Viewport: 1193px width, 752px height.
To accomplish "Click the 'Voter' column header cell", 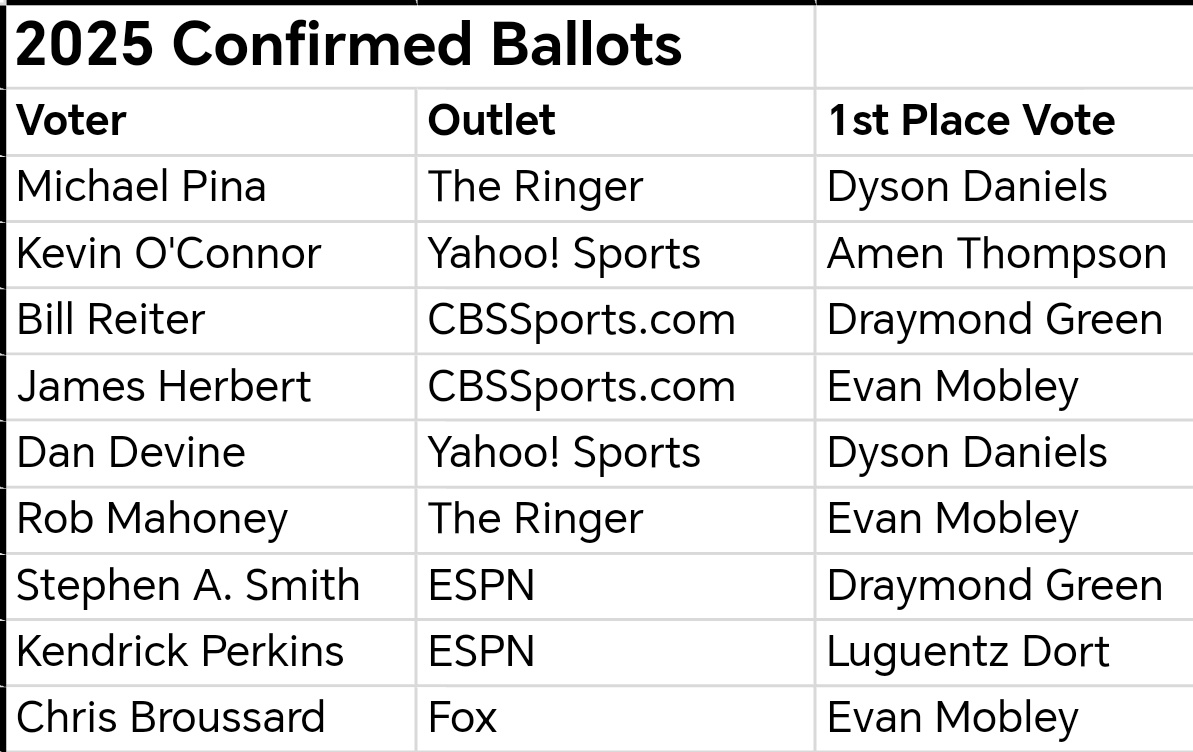I will 212,122.
